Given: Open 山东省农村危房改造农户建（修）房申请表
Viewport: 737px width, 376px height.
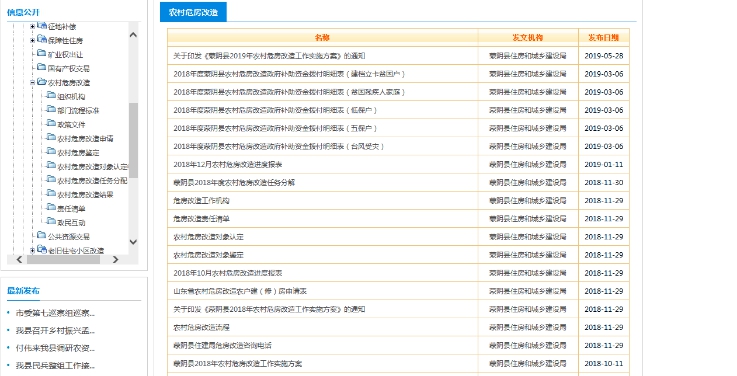Looking at the screenshot, I should (x=240, y=291).
